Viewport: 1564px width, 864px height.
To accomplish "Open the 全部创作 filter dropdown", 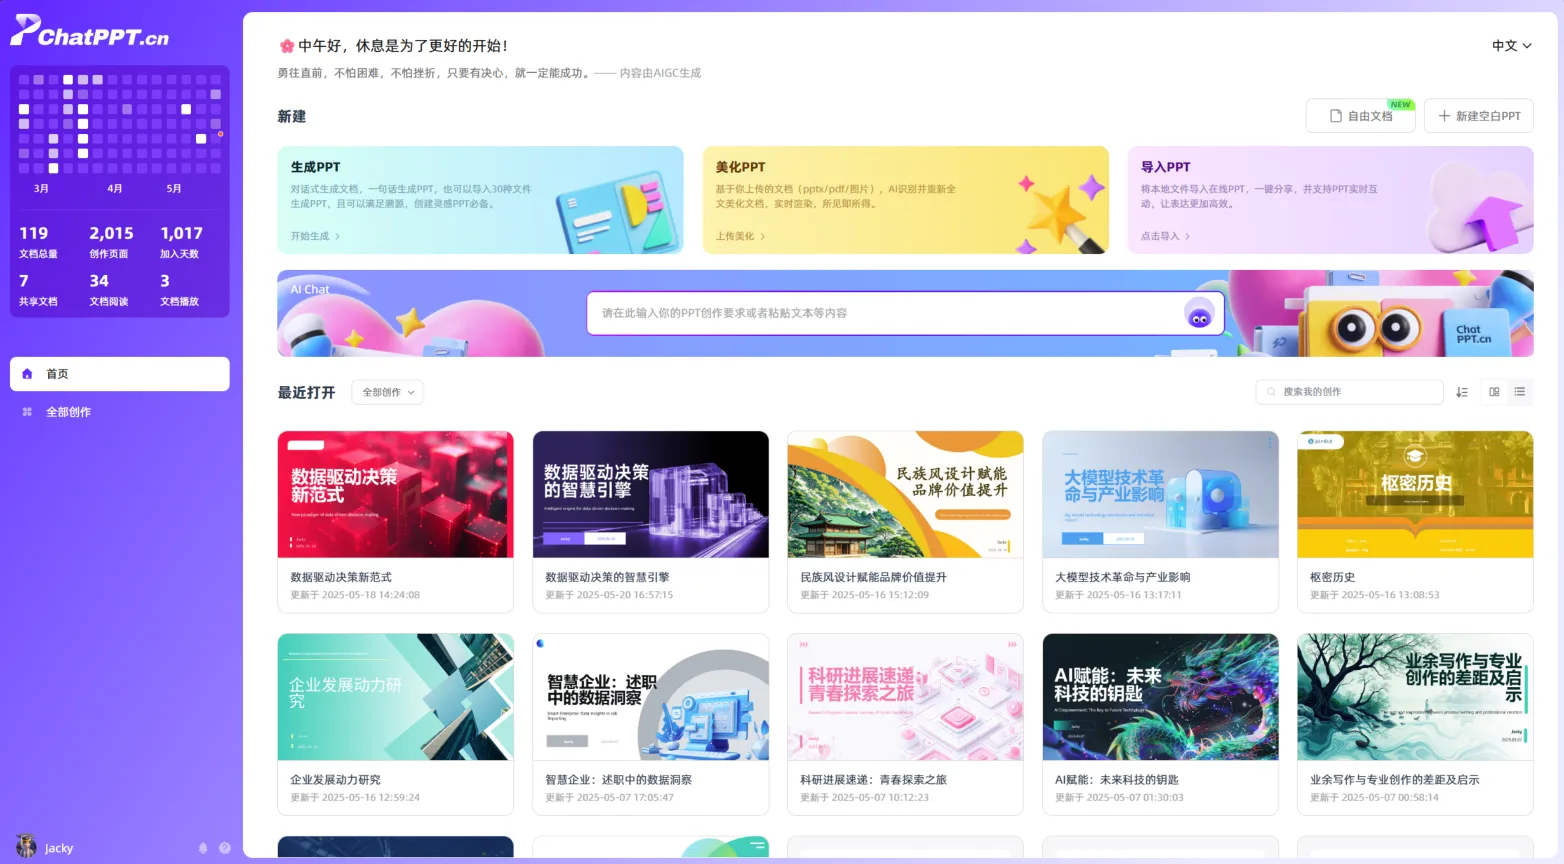I will [388, 393].
